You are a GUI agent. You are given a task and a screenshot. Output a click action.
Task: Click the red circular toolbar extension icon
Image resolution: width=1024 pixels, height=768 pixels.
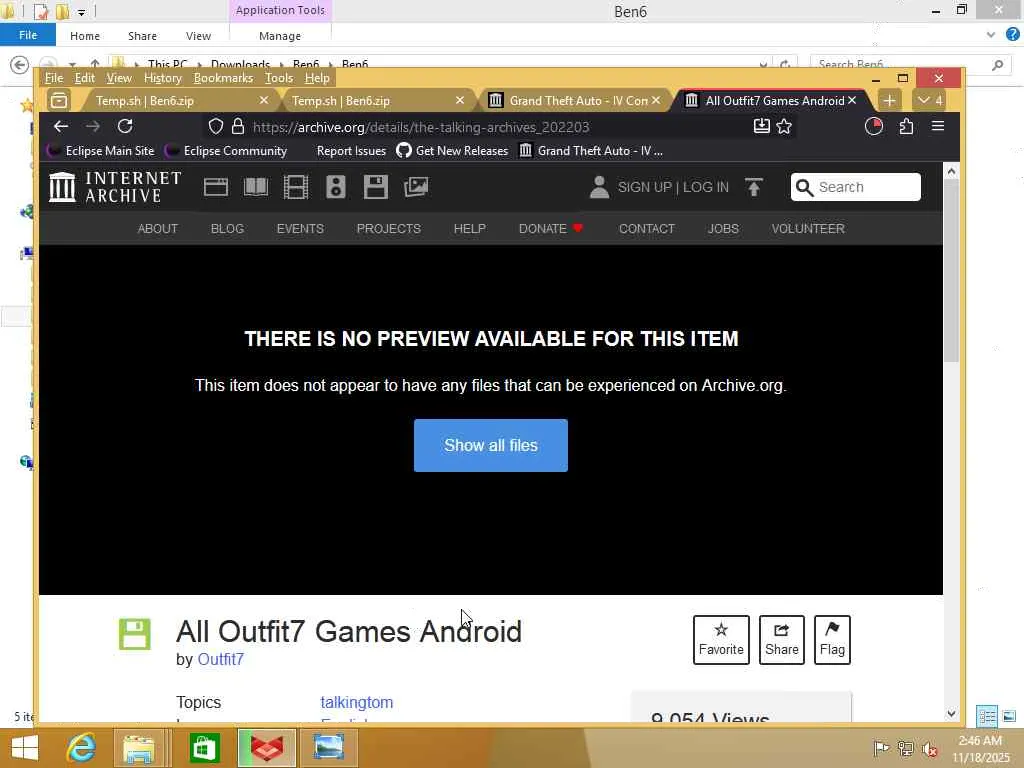pos(874,127)
